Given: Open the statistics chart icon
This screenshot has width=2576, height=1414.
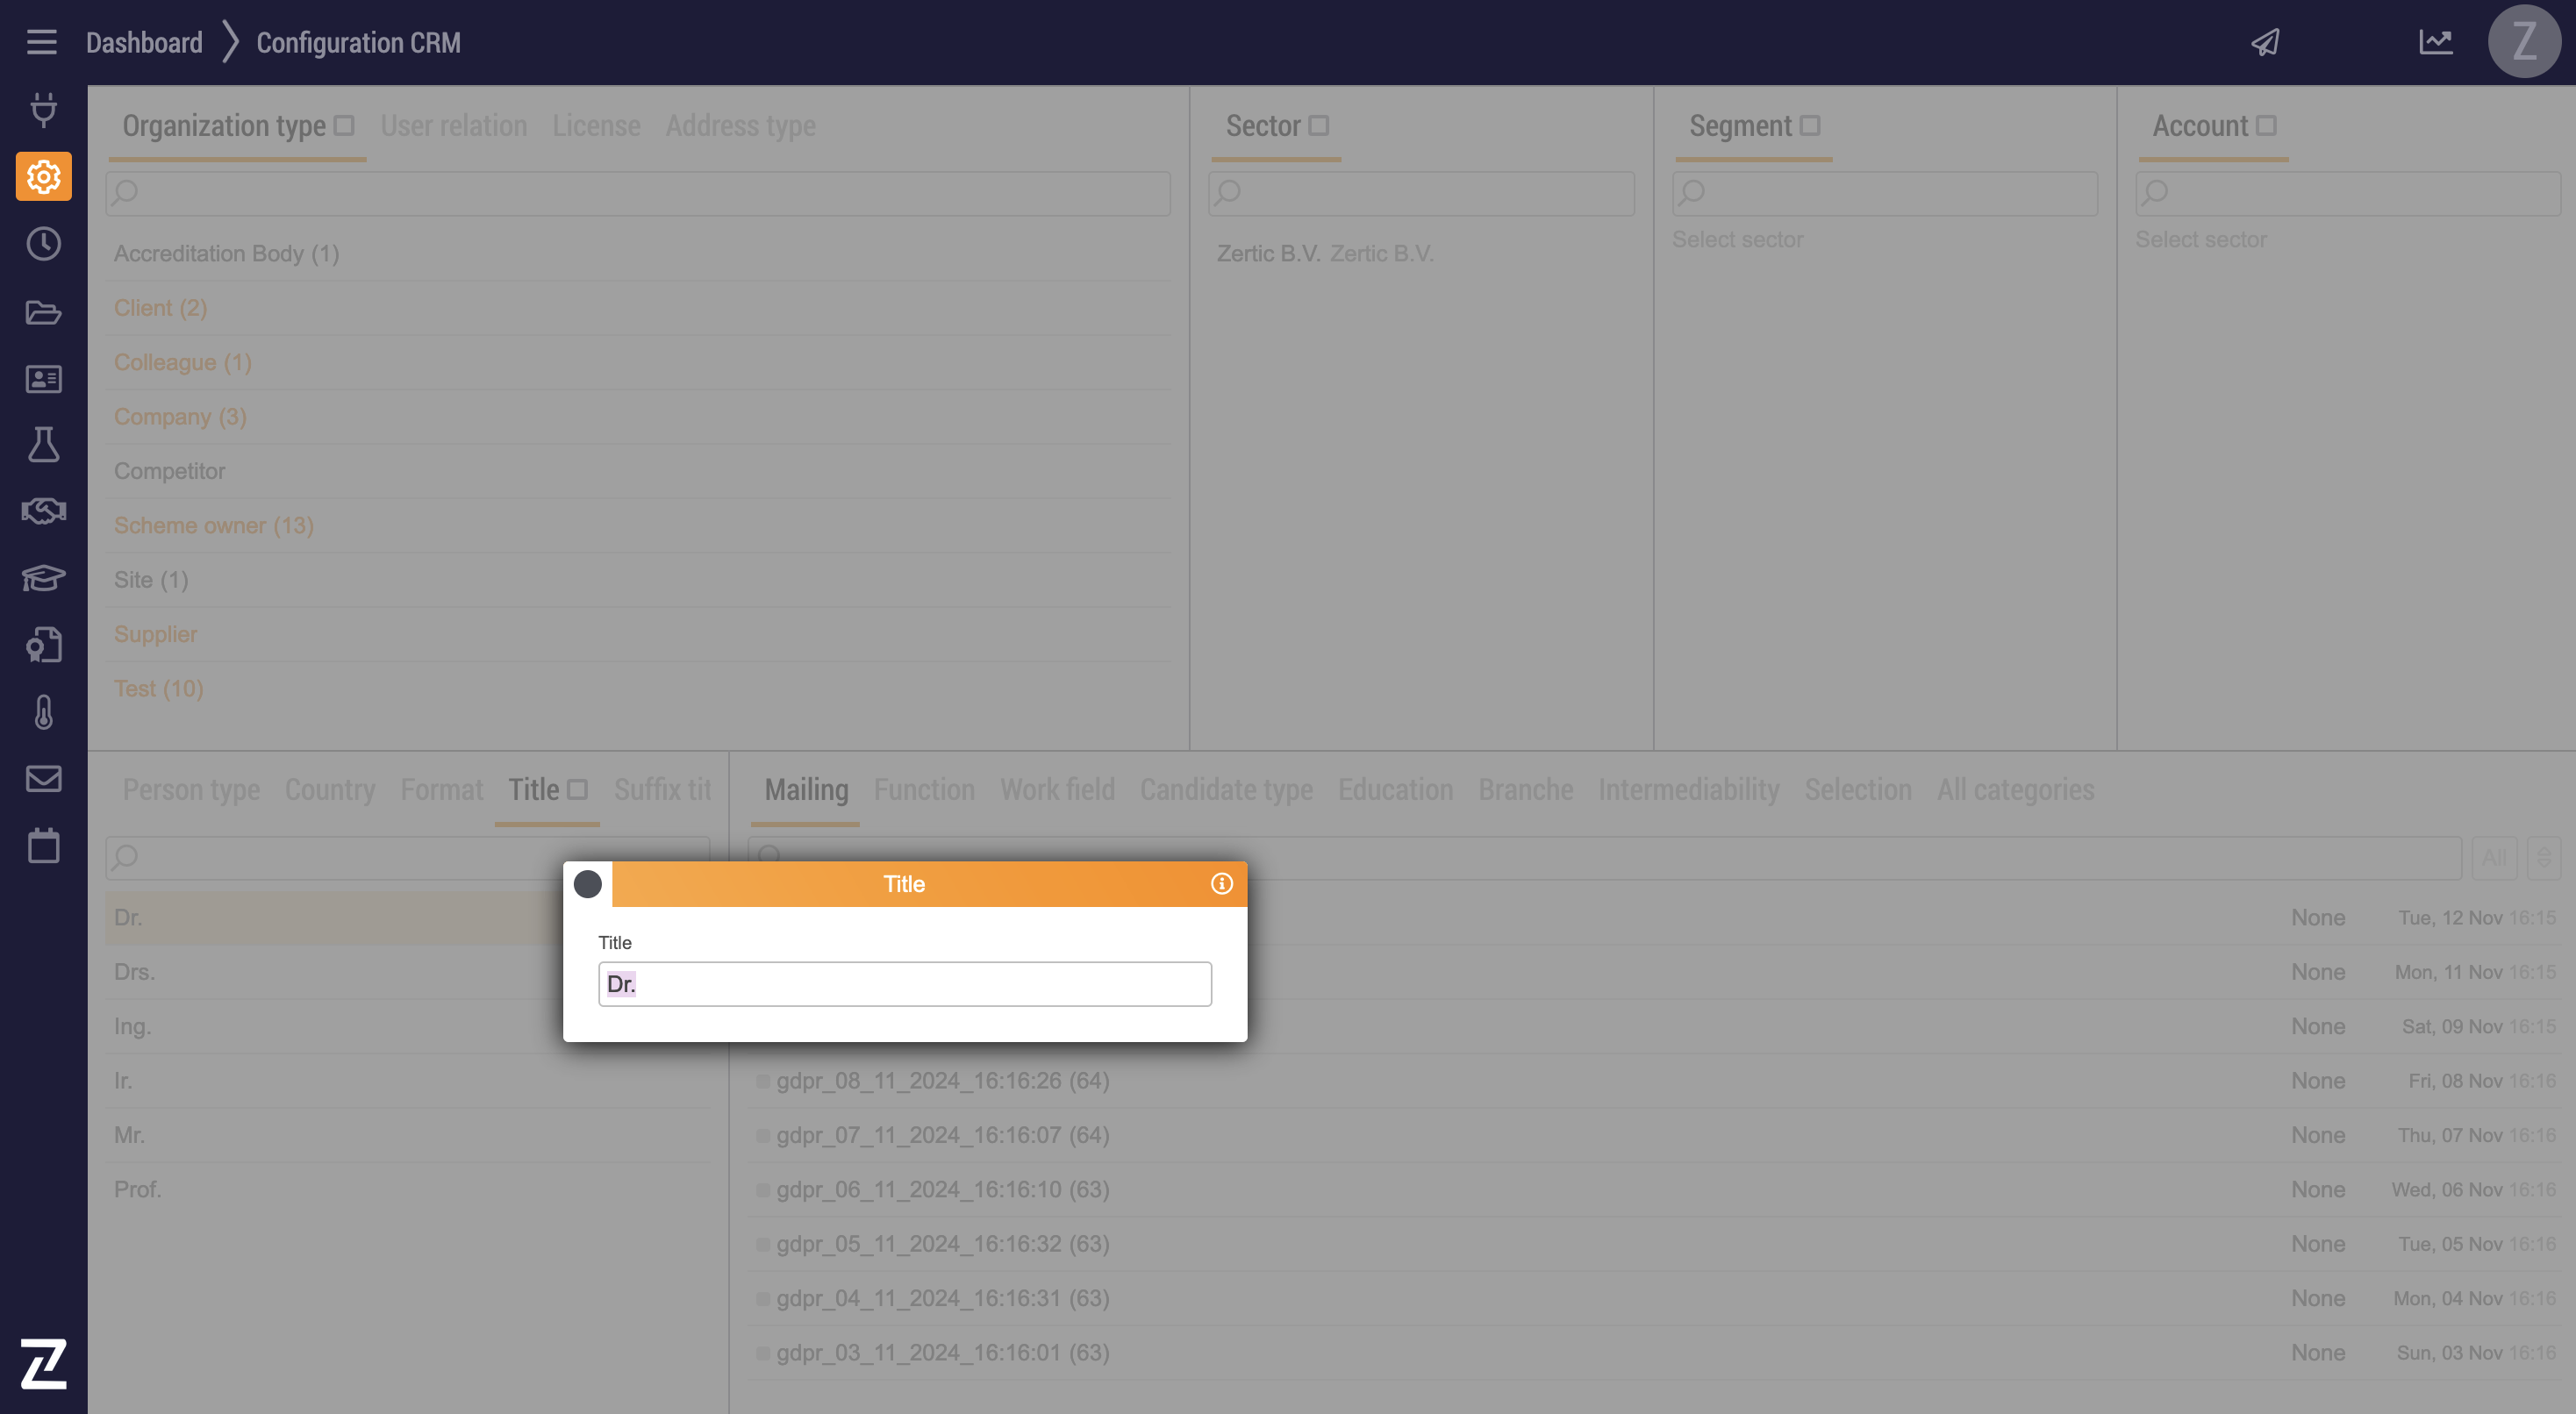Looking at the screenshot, I should tap(2435, 42).
